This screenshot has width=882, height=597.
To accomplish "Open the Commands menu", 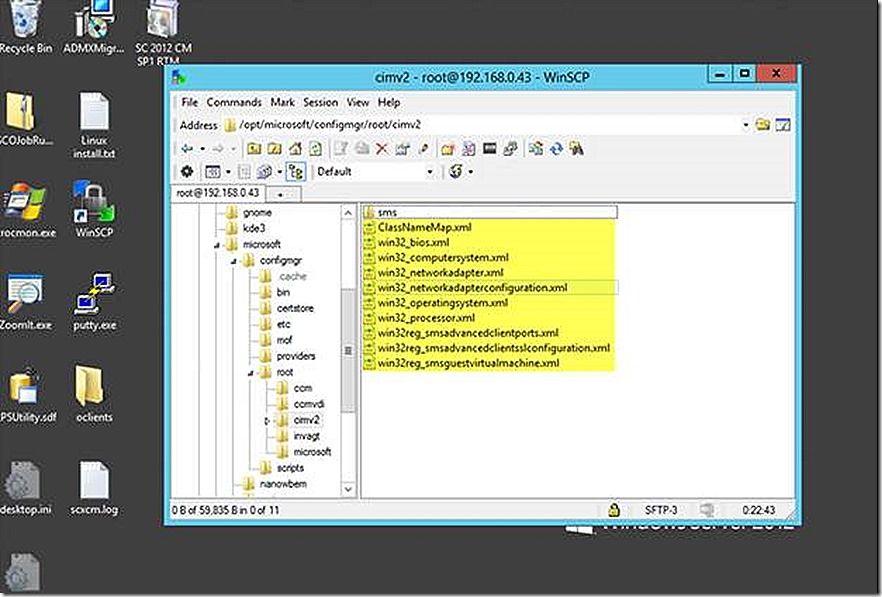I will coord(234,102).
